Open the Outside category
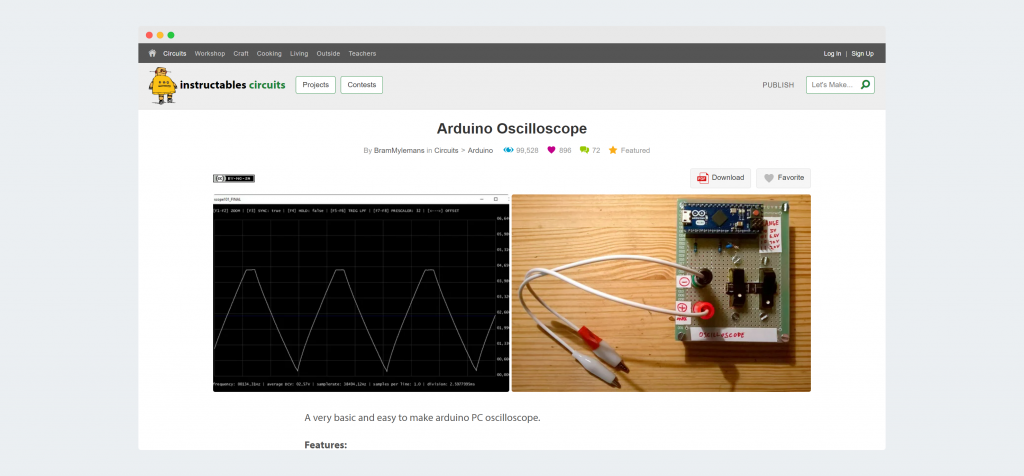Image resolution: width=1024 pixels, height=476 pixels. (328, 54)
